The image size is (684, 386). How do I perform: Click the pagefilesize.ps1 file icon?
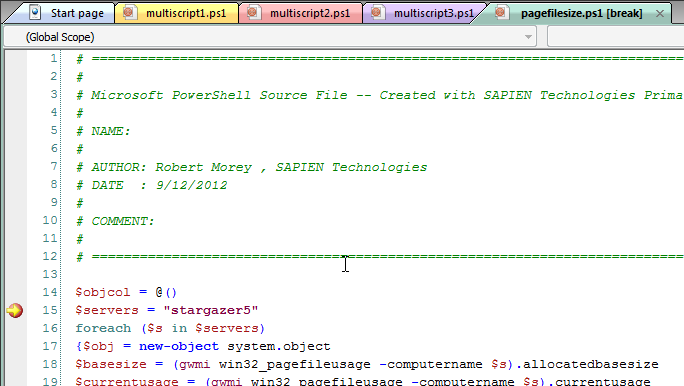tap(501, 13)
